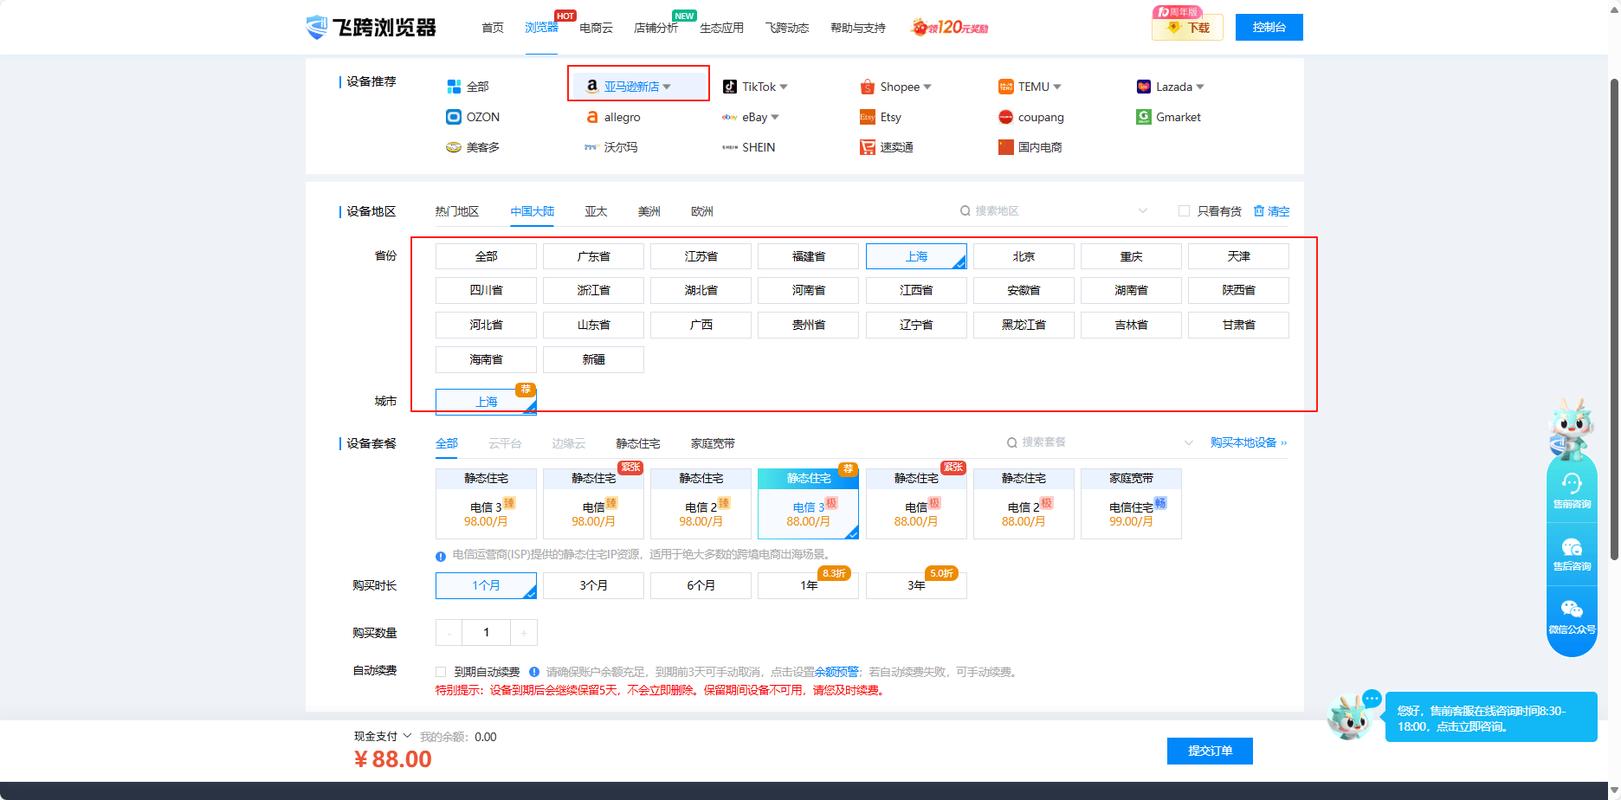This screenshot has height=800, width=1621.
Task: Select 3年 purchase duration
Action: [916, 586]
